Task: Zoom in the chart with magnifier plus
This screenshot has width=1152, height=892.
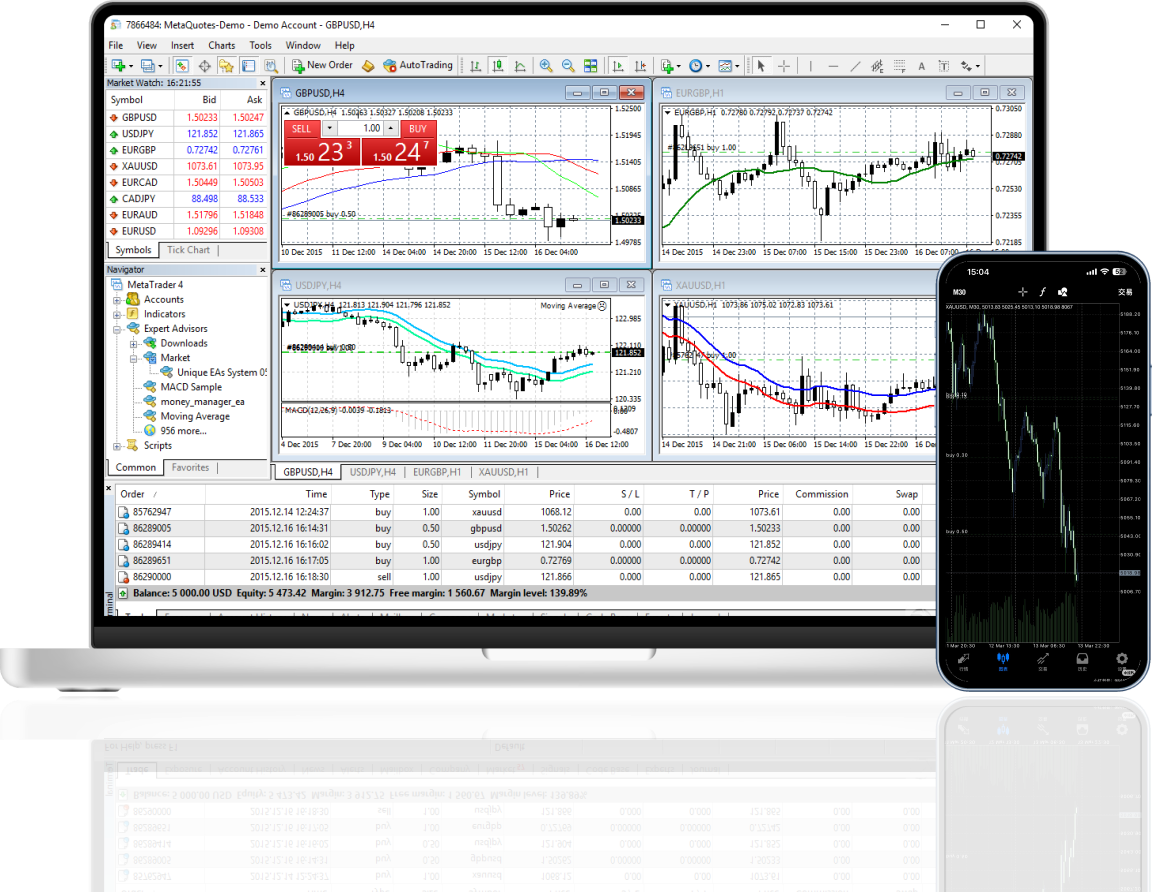Action: point(546,66)
